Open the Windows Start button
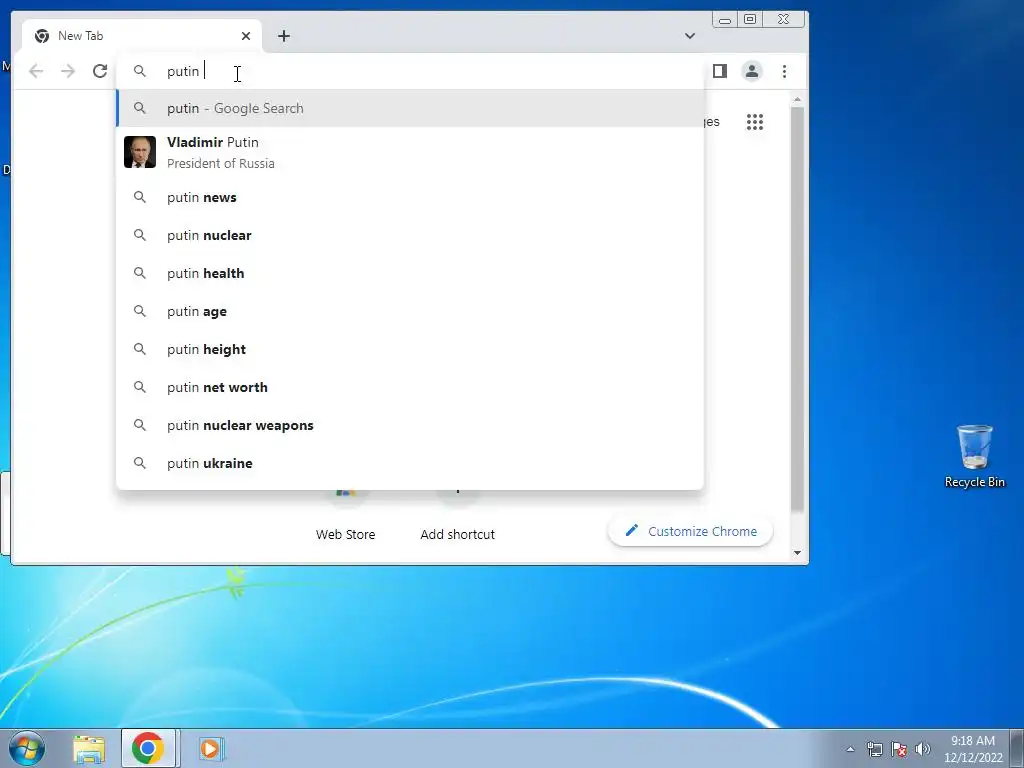Screen dimensions: 1024x768 pos(27,748)
